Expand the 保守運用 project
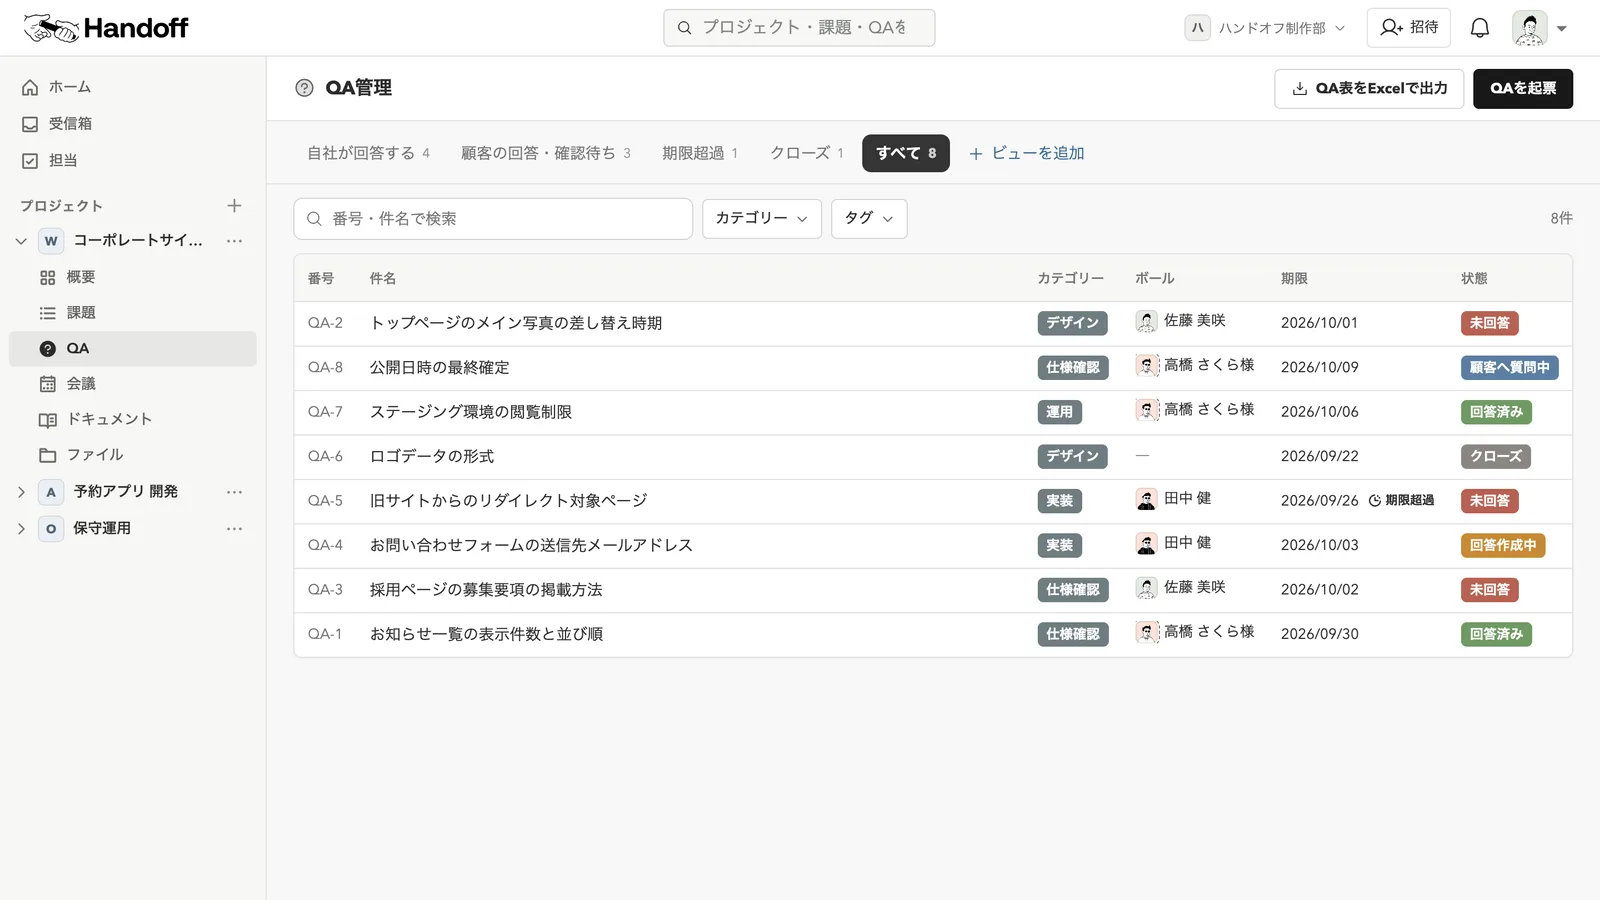The height and width of the screenshot is (900, 1600). (x=21, y=529)
